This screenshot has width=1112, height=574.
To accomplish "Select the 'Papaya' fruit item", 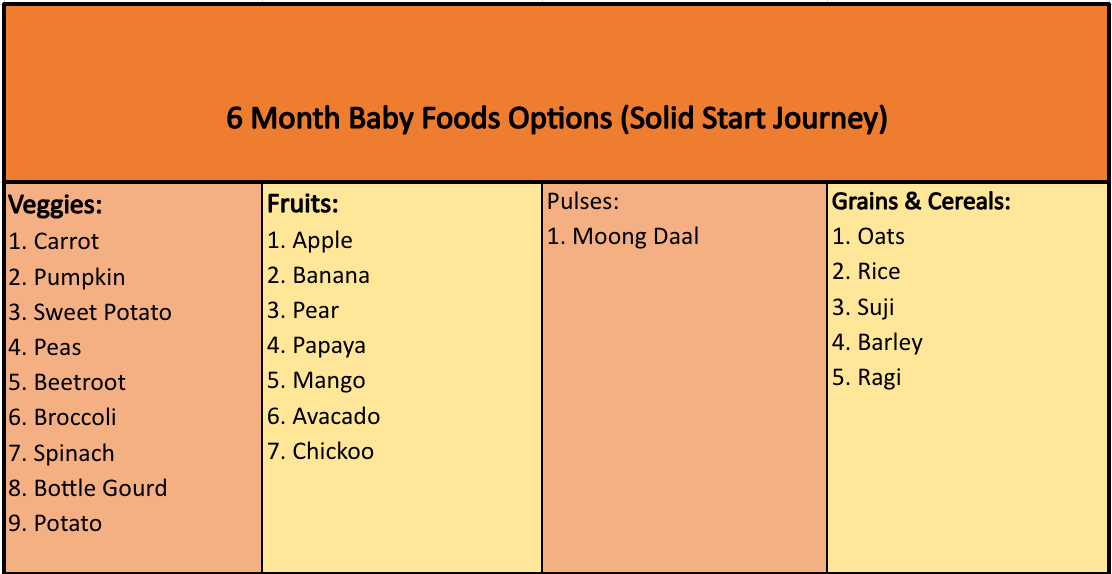I will coord(329,346).
